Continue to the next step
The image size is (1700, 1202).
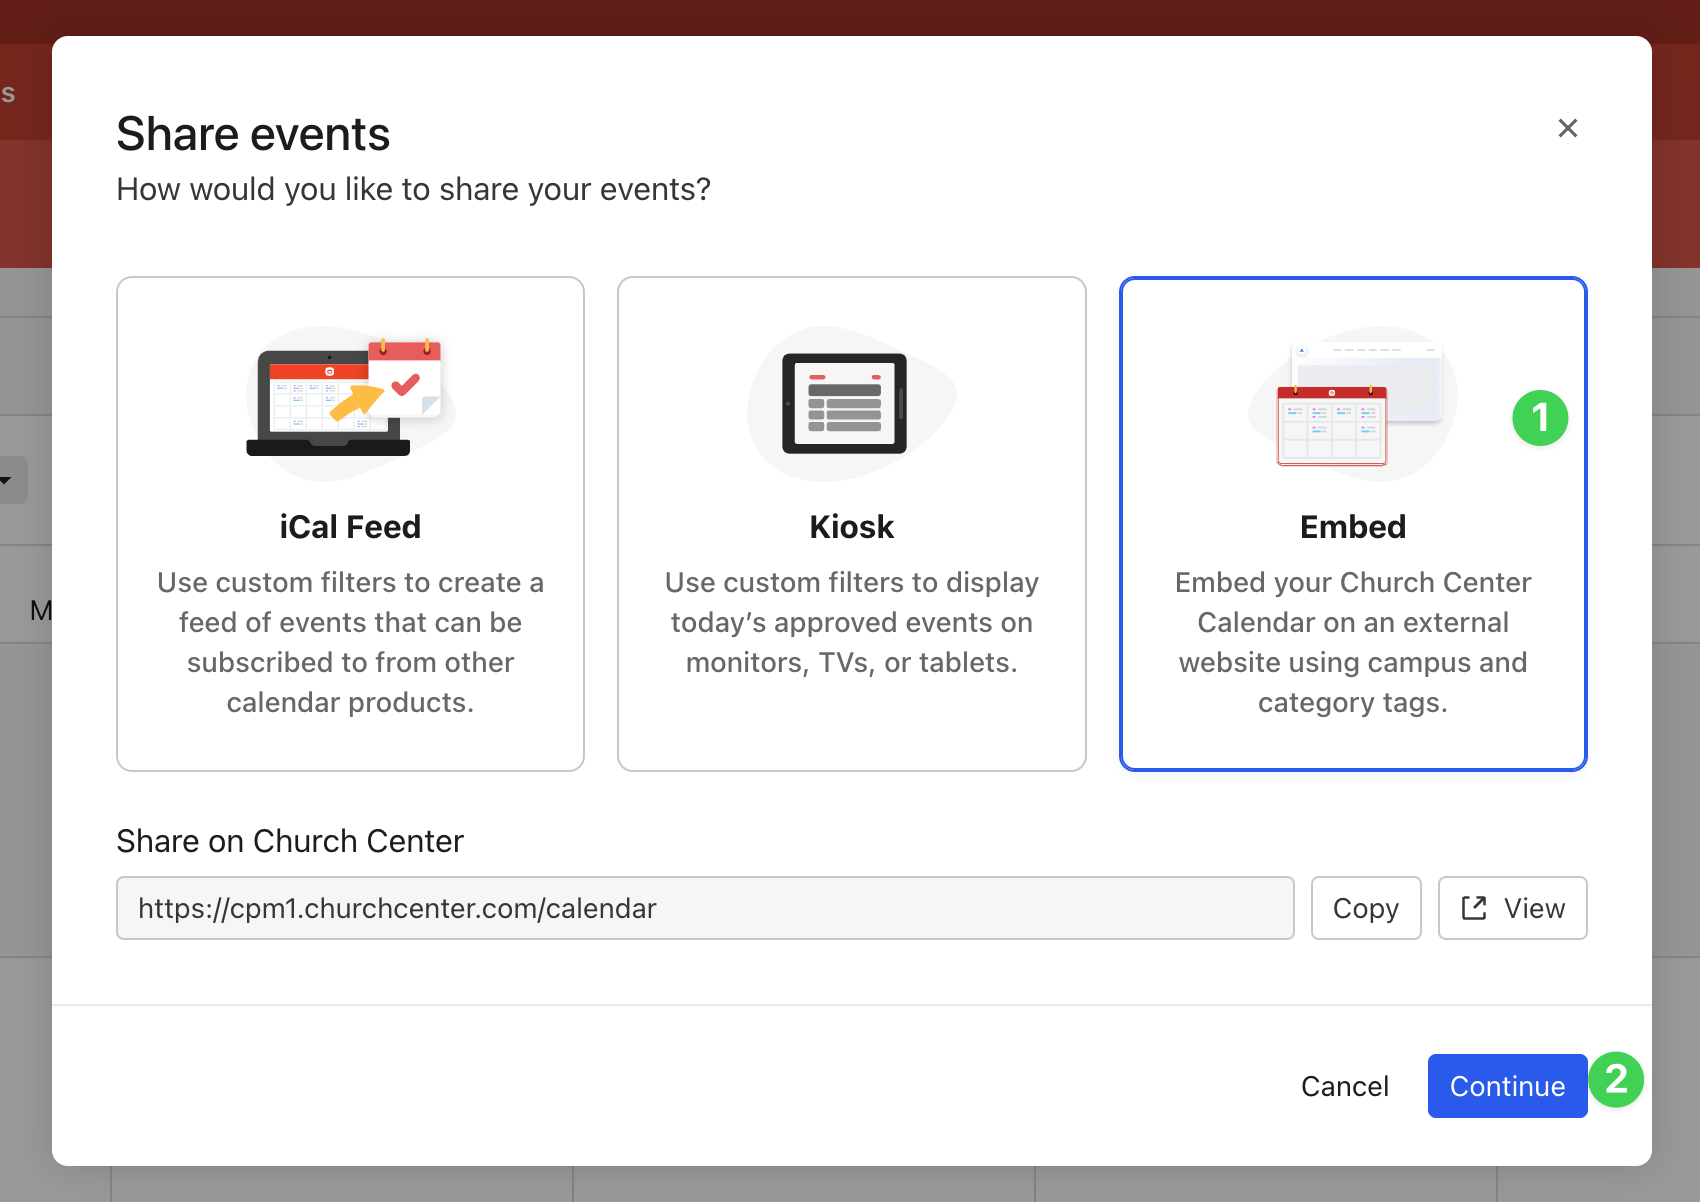pos(1507,1086)
